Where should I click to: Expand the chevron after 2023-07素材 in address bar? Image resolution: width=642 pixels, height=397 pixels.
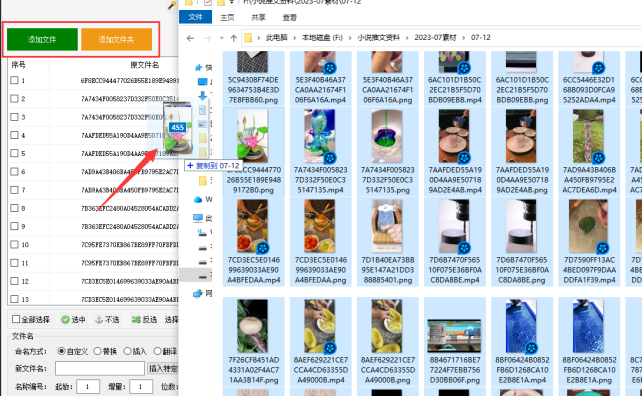(x=464, y=38)
